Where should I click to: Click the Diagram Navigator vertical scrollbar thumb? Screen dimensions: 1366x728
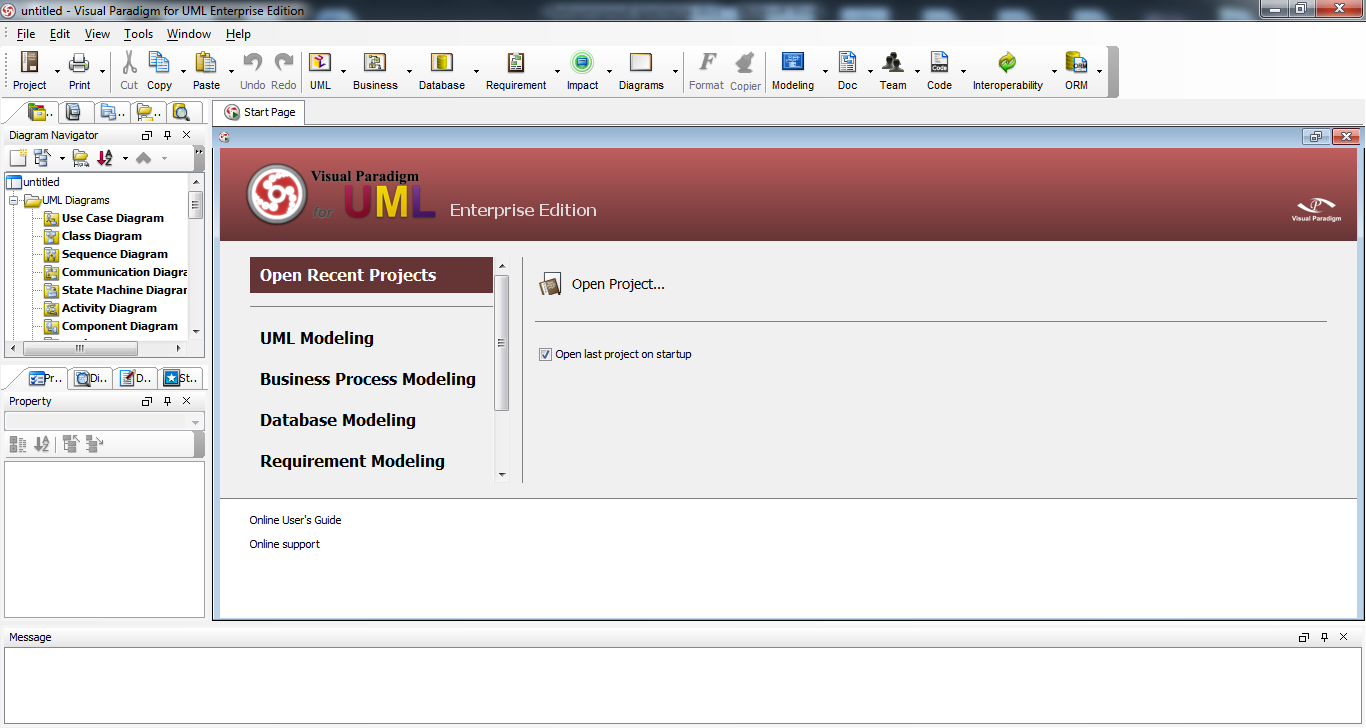(x=196, y=207)
